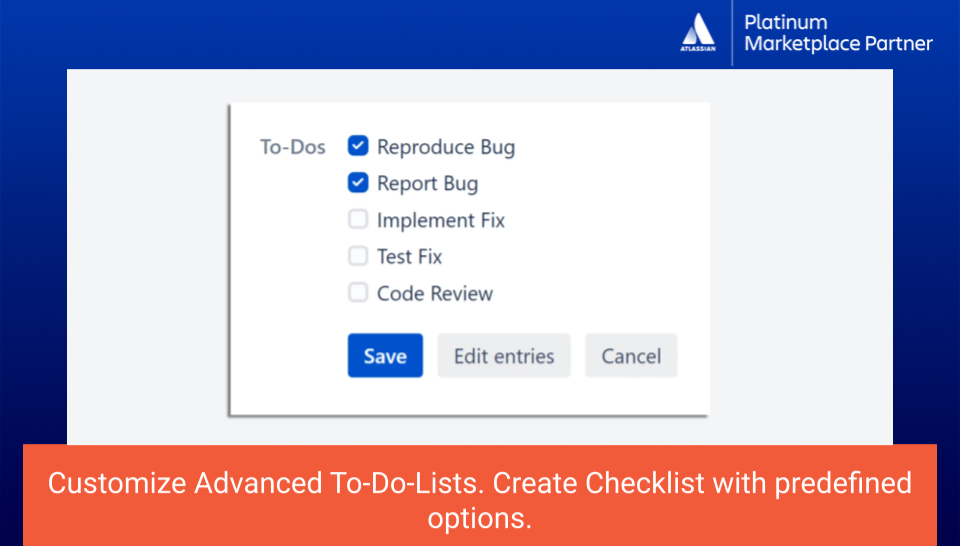Open Edit entries for the checklist
The height and width of the screenshot is (546, 960).
point(504,356)
